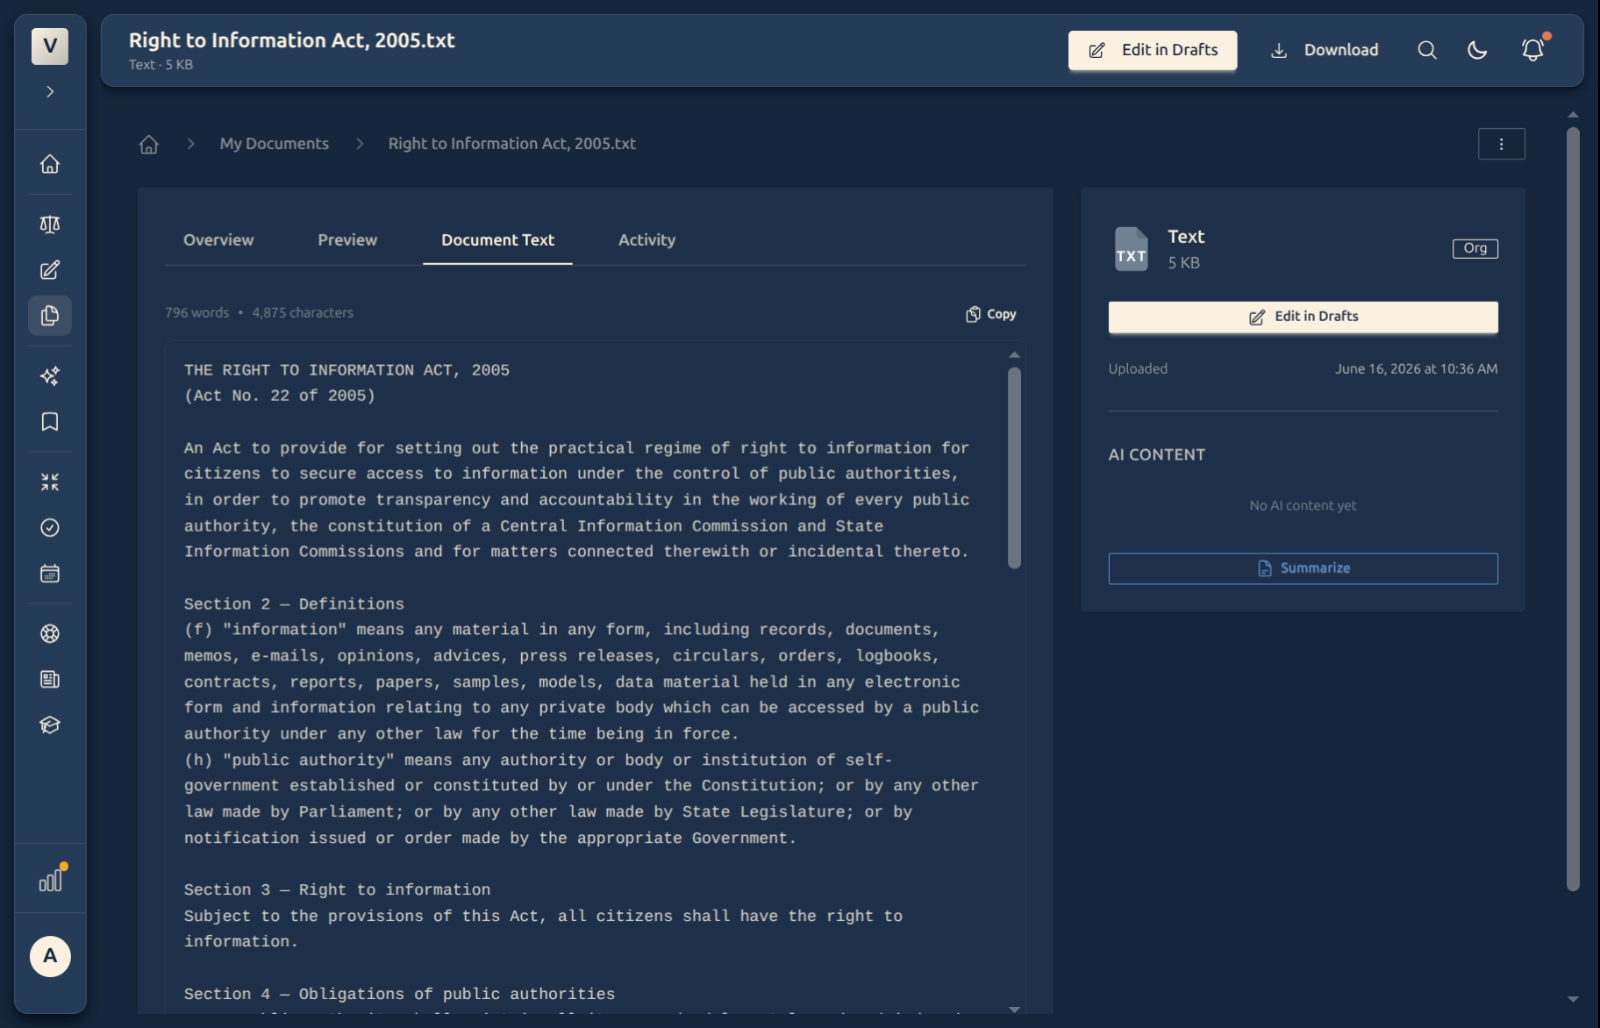
Task: Click the 'No AI content yet' message
Action: pos(1303,506)
